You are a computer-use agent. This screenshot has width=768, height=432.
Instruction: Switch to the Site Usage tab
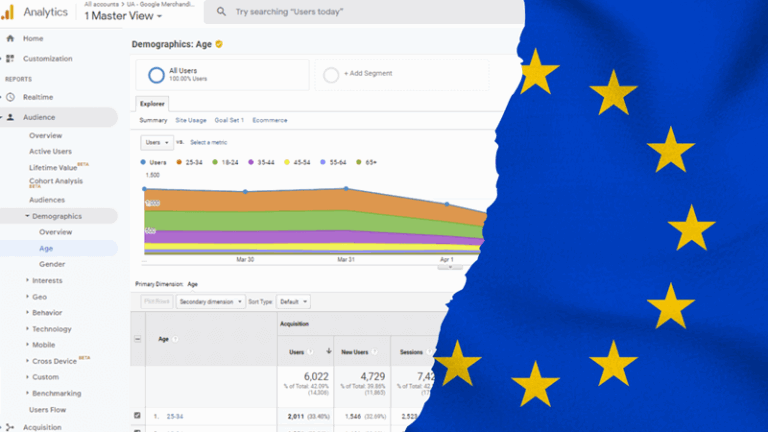pyautogui.click(x=190, y=120)
